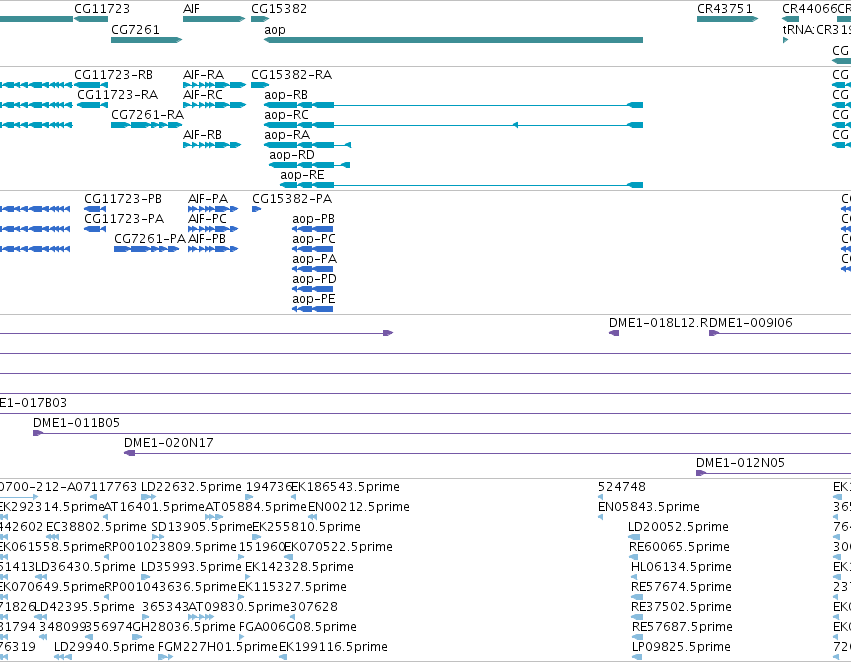The height and width of the screenshot is (662, 851).
Task: Select the CG15382-PA protein
Action: (257, 209)
